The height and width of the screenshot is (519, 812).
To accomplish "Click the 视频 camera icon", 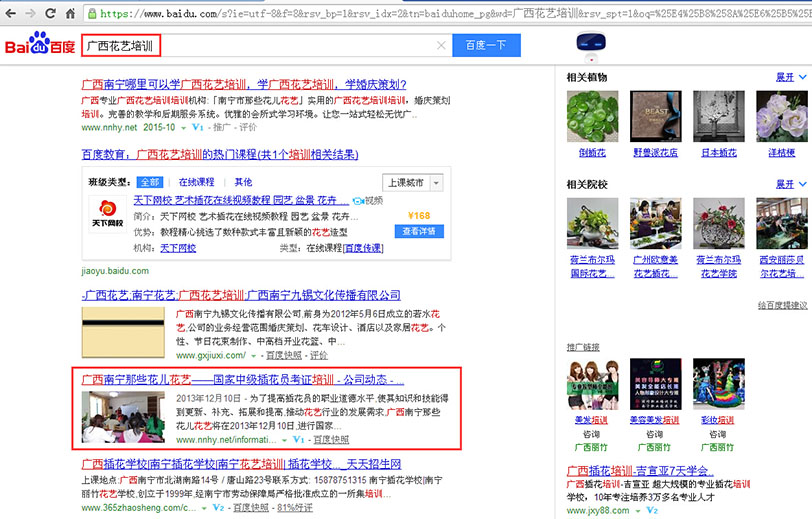I will point(358,200).
